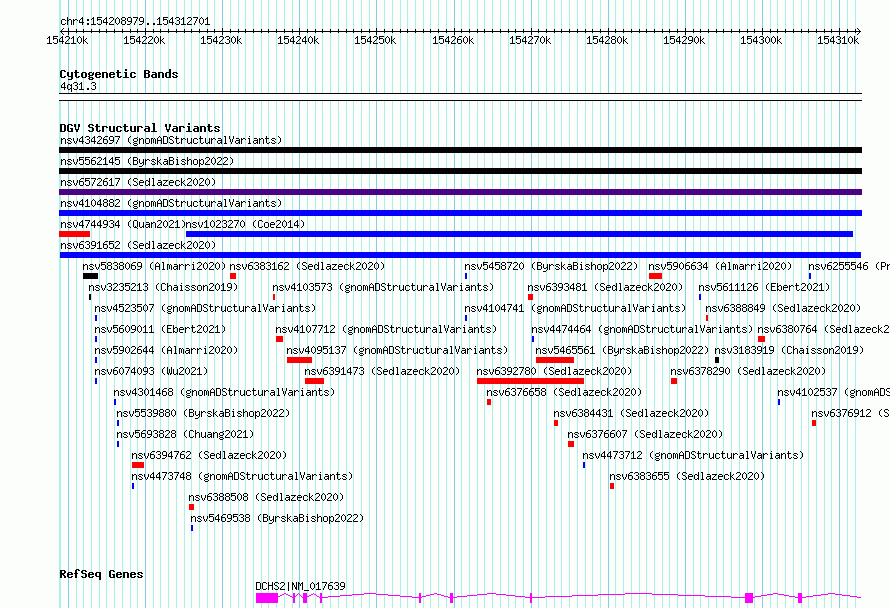The height and width of the screenshot is (608, 890).
Task: Select nsv4473712 gnomADStructuralVariants label
Action: pos(693,455)
